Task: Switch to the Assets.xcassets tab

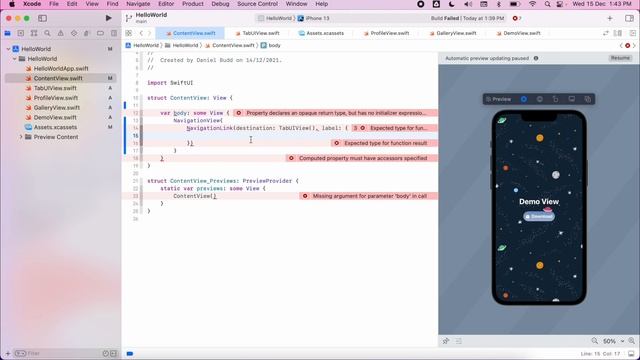Action: (x=322, y=33)
